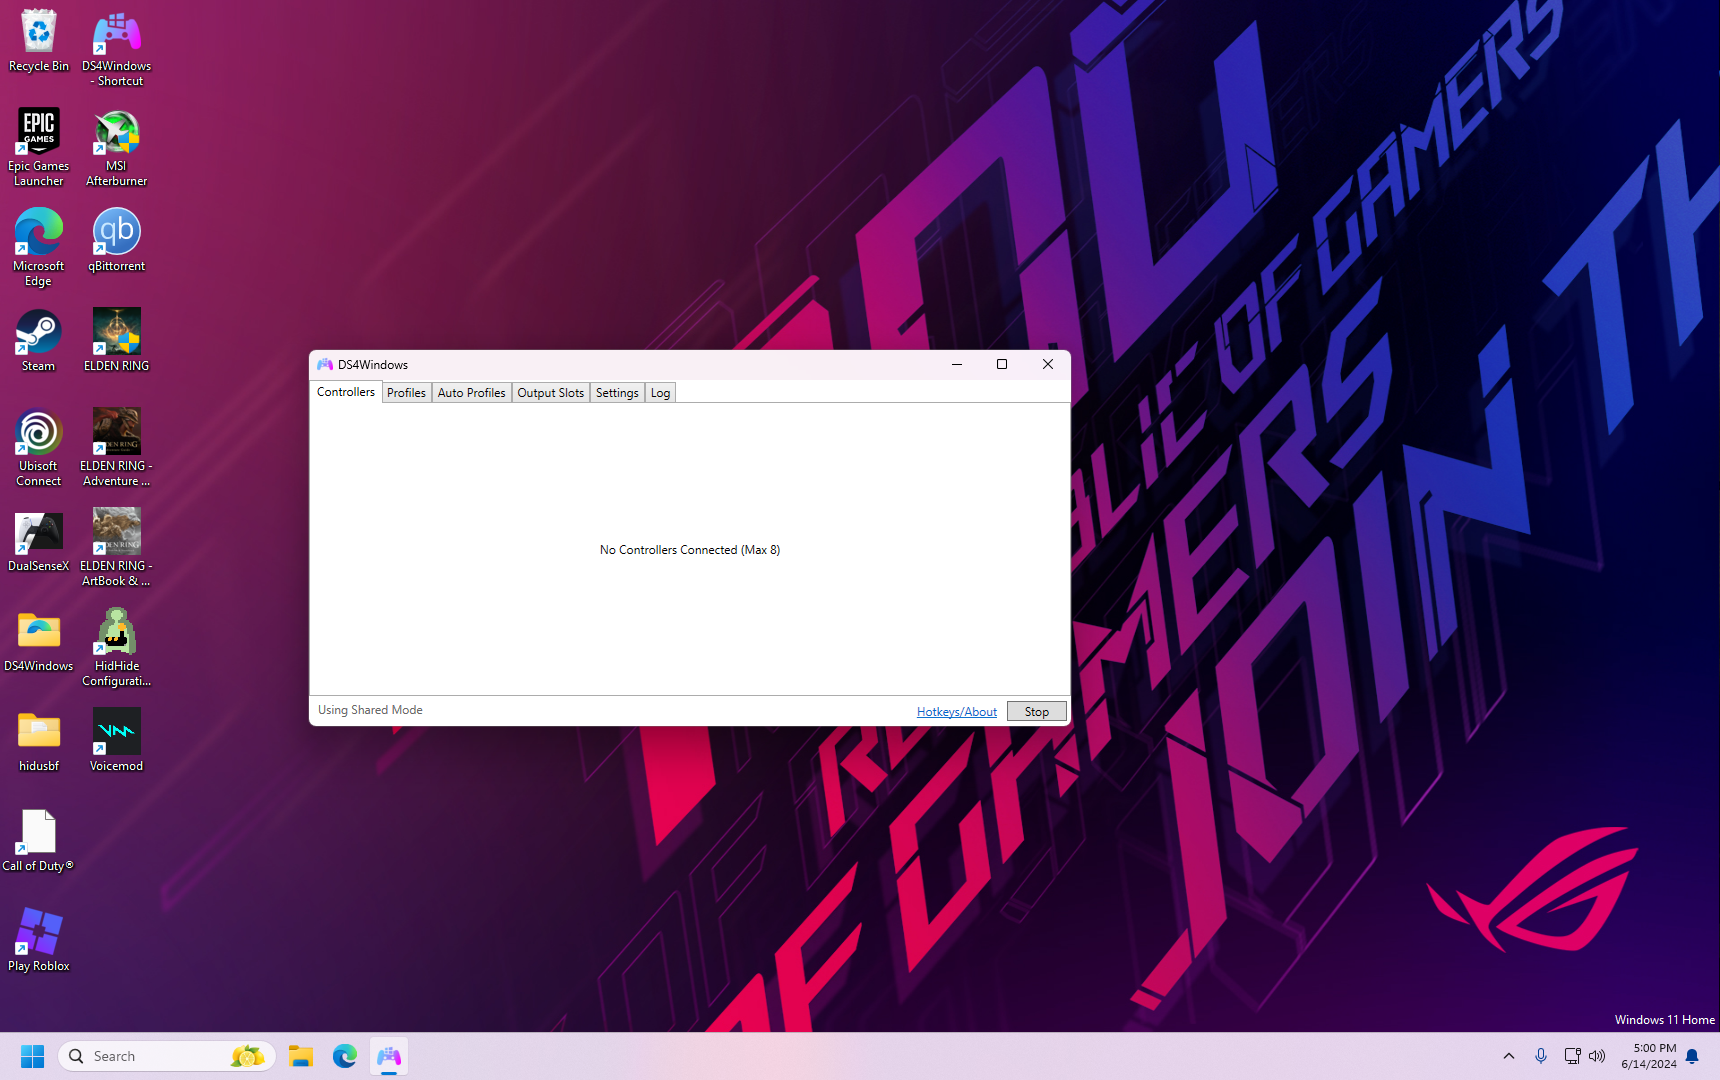1720x1080 pixels.
Task: Click the 'Using Shared Mode' status text
Action: [370, 710]
